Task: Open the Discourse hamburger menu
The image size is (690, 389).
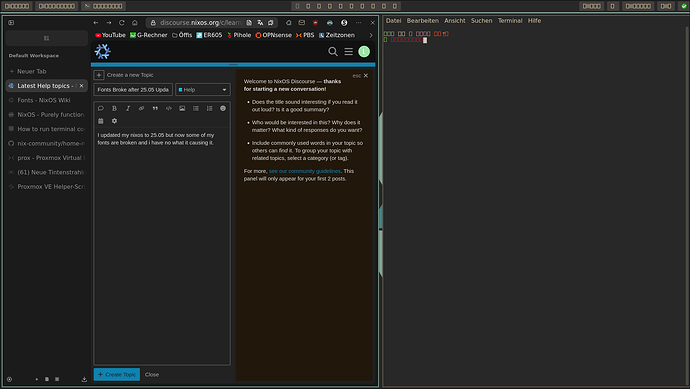Action: [349, 52]
